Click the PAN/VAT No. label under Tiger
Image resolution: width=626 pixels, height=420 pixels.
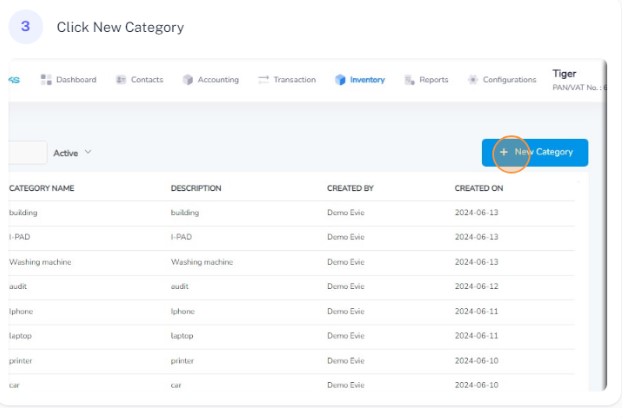tap(575, 87)
